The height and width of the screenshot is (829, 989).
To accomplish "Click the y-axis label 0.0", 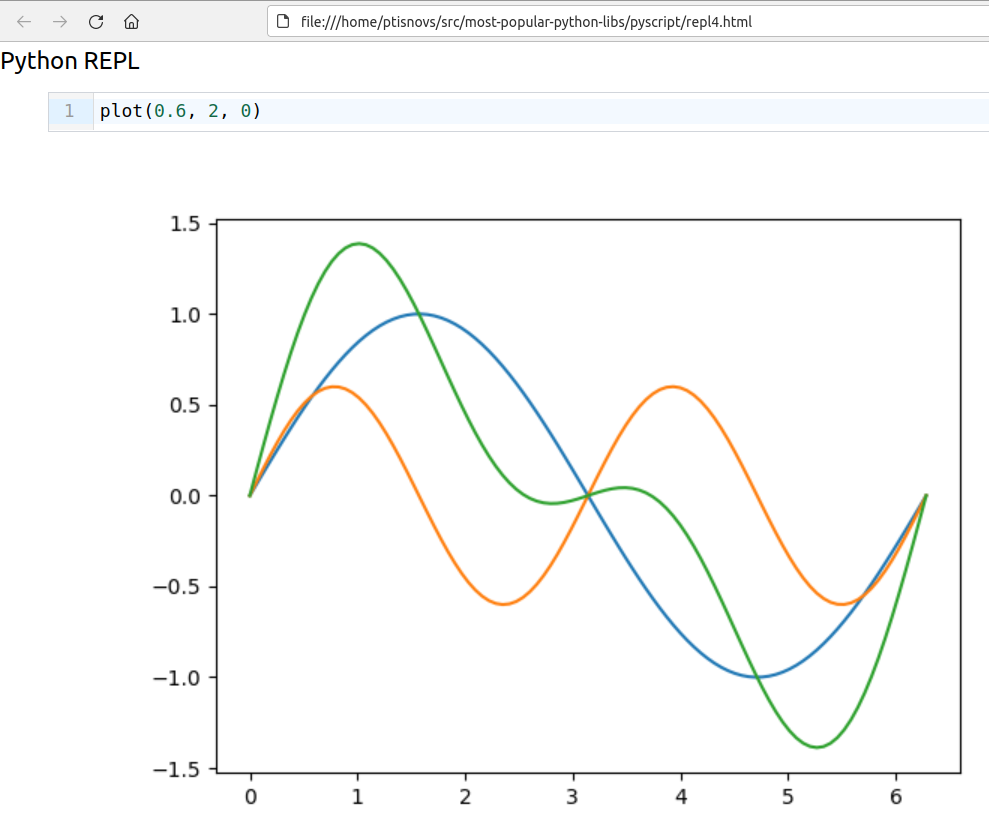I will pos(185,497).
